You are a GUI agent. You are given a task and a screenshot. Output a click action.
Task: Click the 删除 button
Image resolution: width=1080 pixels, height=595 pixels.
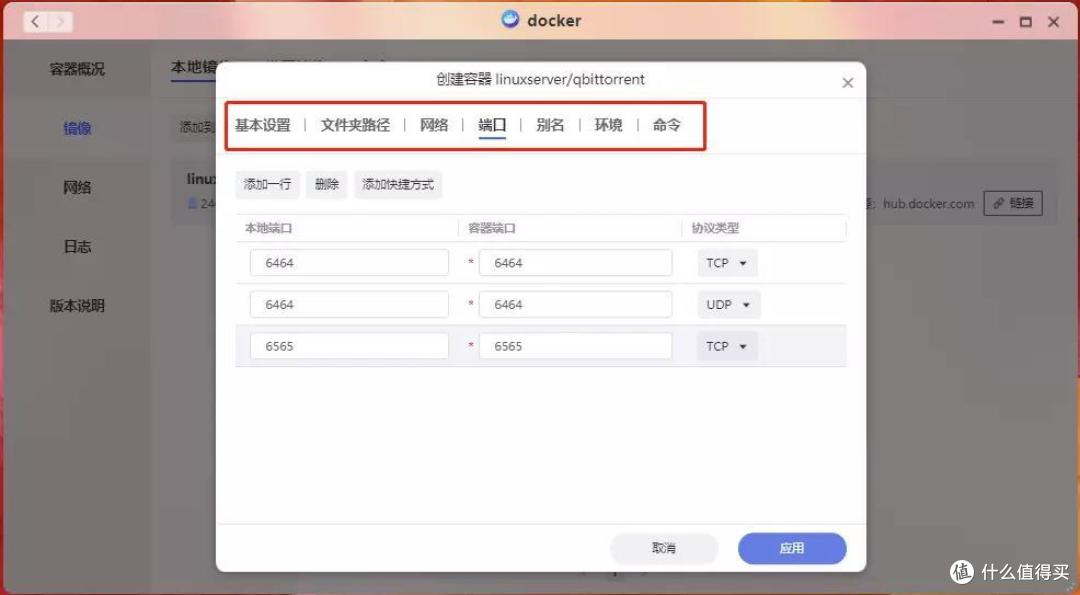[x=326, y=185]
